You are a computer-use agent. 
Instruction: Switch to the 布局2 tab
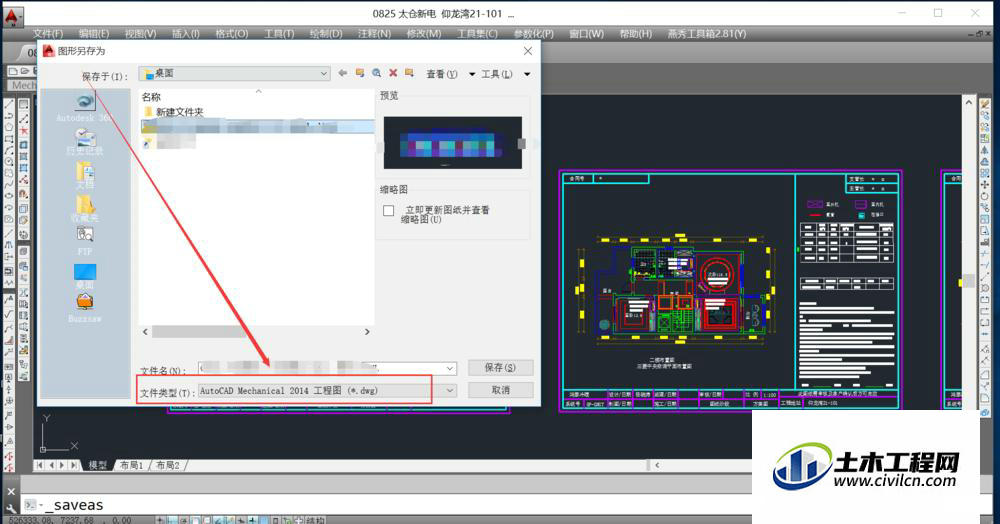(x=168, y=465)
